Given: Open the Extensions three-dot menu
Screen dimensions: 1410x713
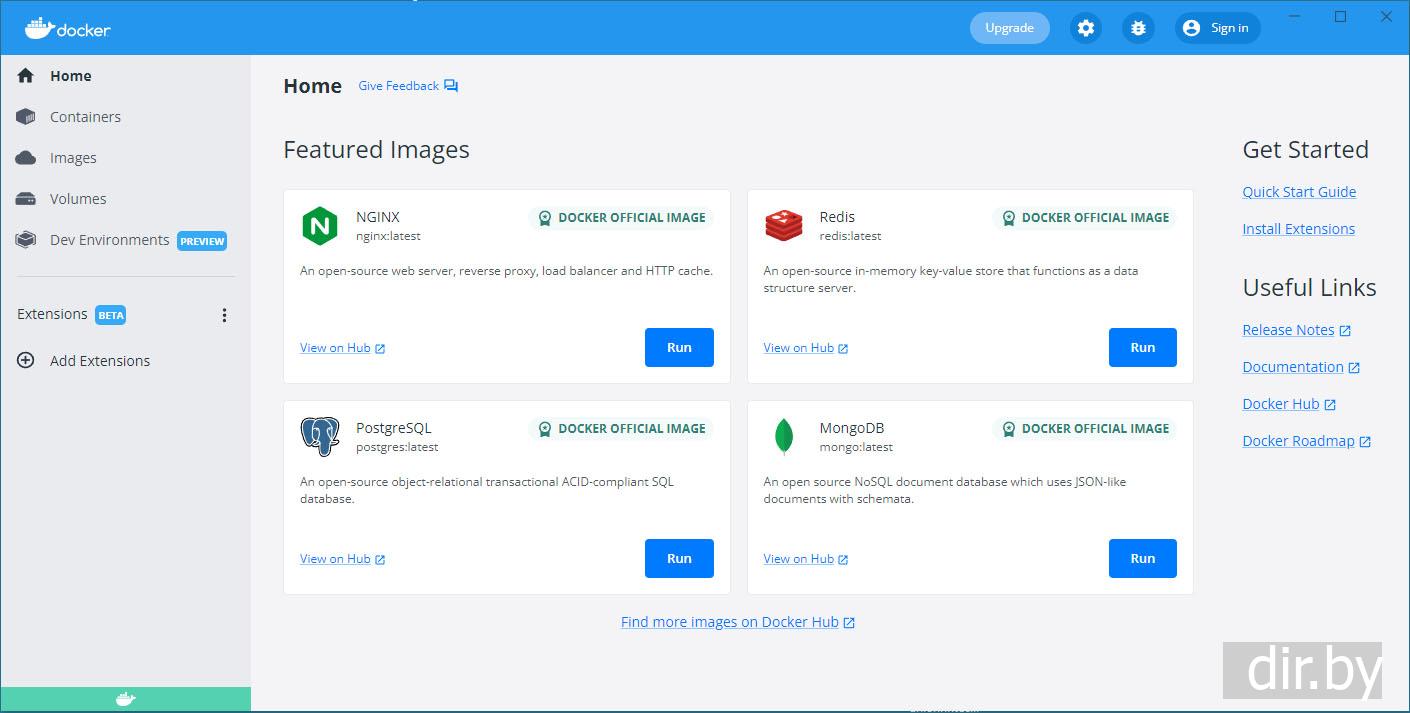Looking at the screenshot, I should pyautogui.click(x=224, y=315).
